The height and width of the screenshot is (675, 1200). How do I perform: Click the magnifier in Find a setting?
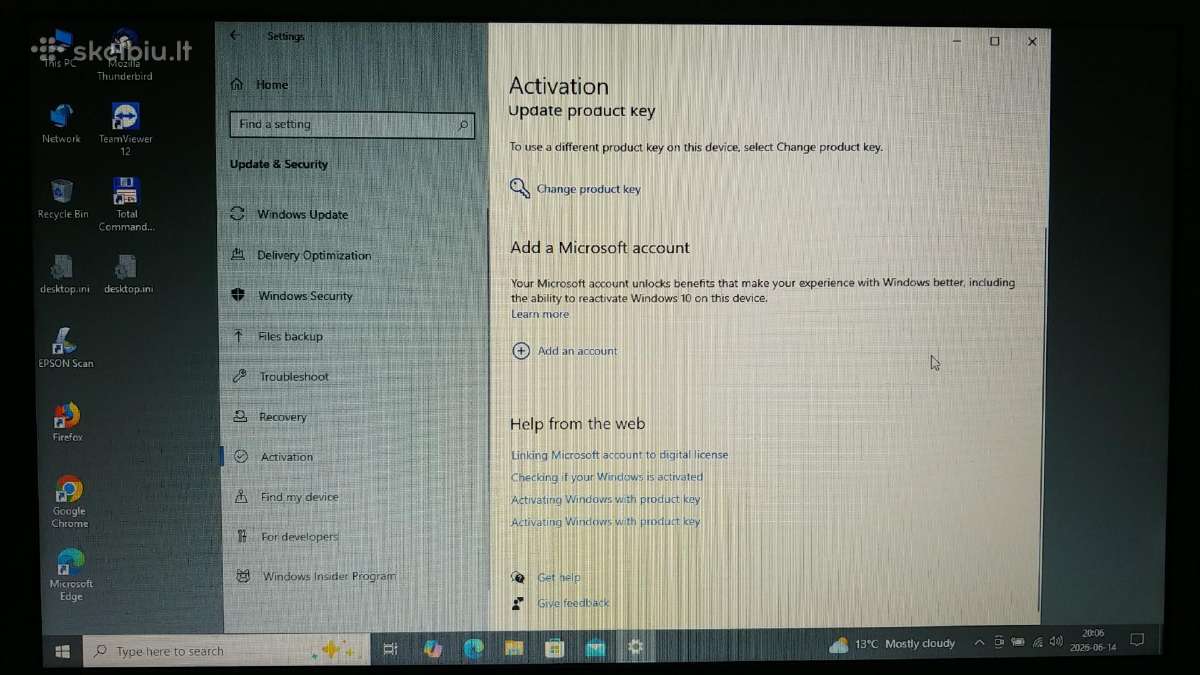[x=463, y=125]
